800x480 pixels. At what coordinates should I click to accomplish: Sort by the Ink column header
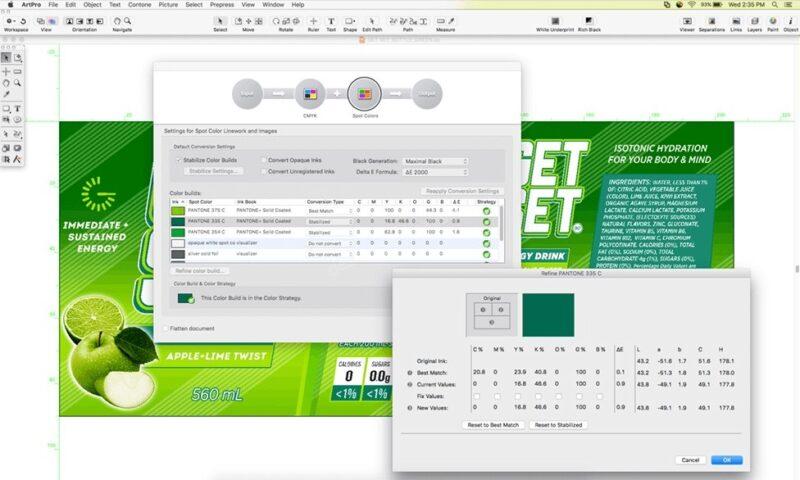tap(178, 202)
